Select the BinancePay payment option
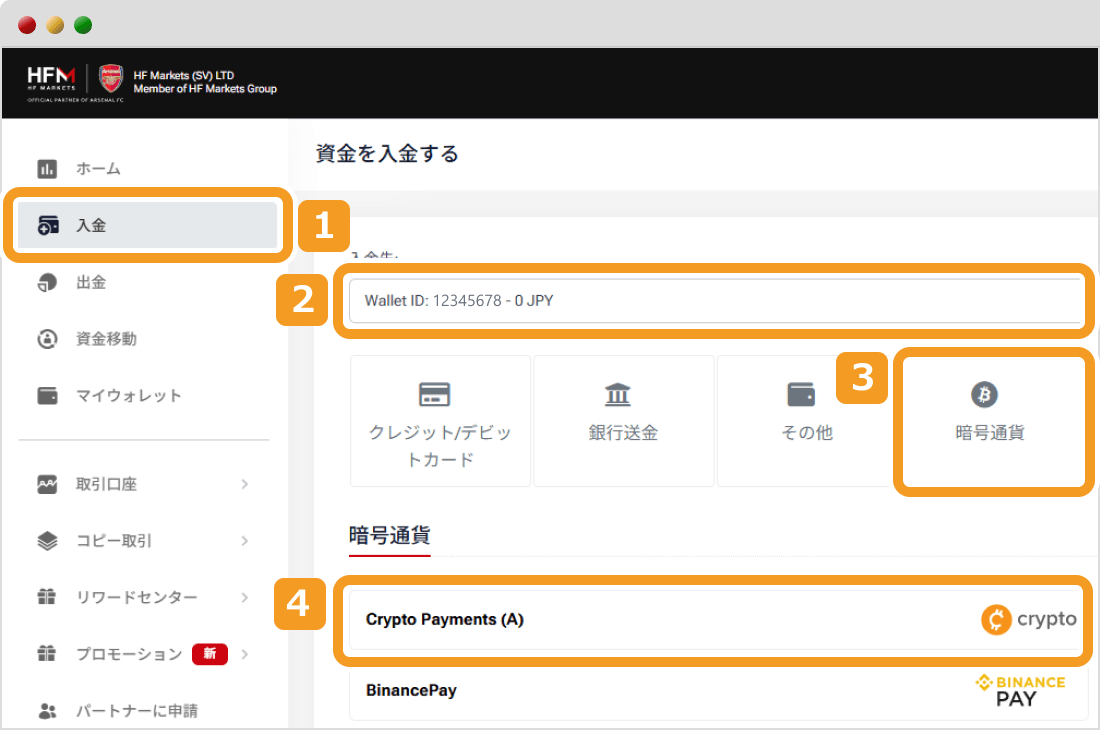1100x730 pixels. tap(600, 690)
